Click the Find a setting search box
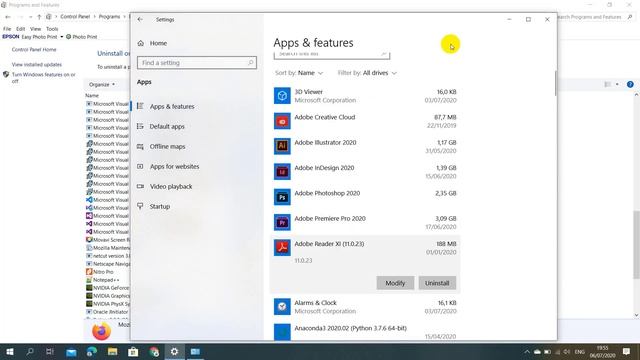The height and width of the screenshot is (360, 640). coord(197,62)
